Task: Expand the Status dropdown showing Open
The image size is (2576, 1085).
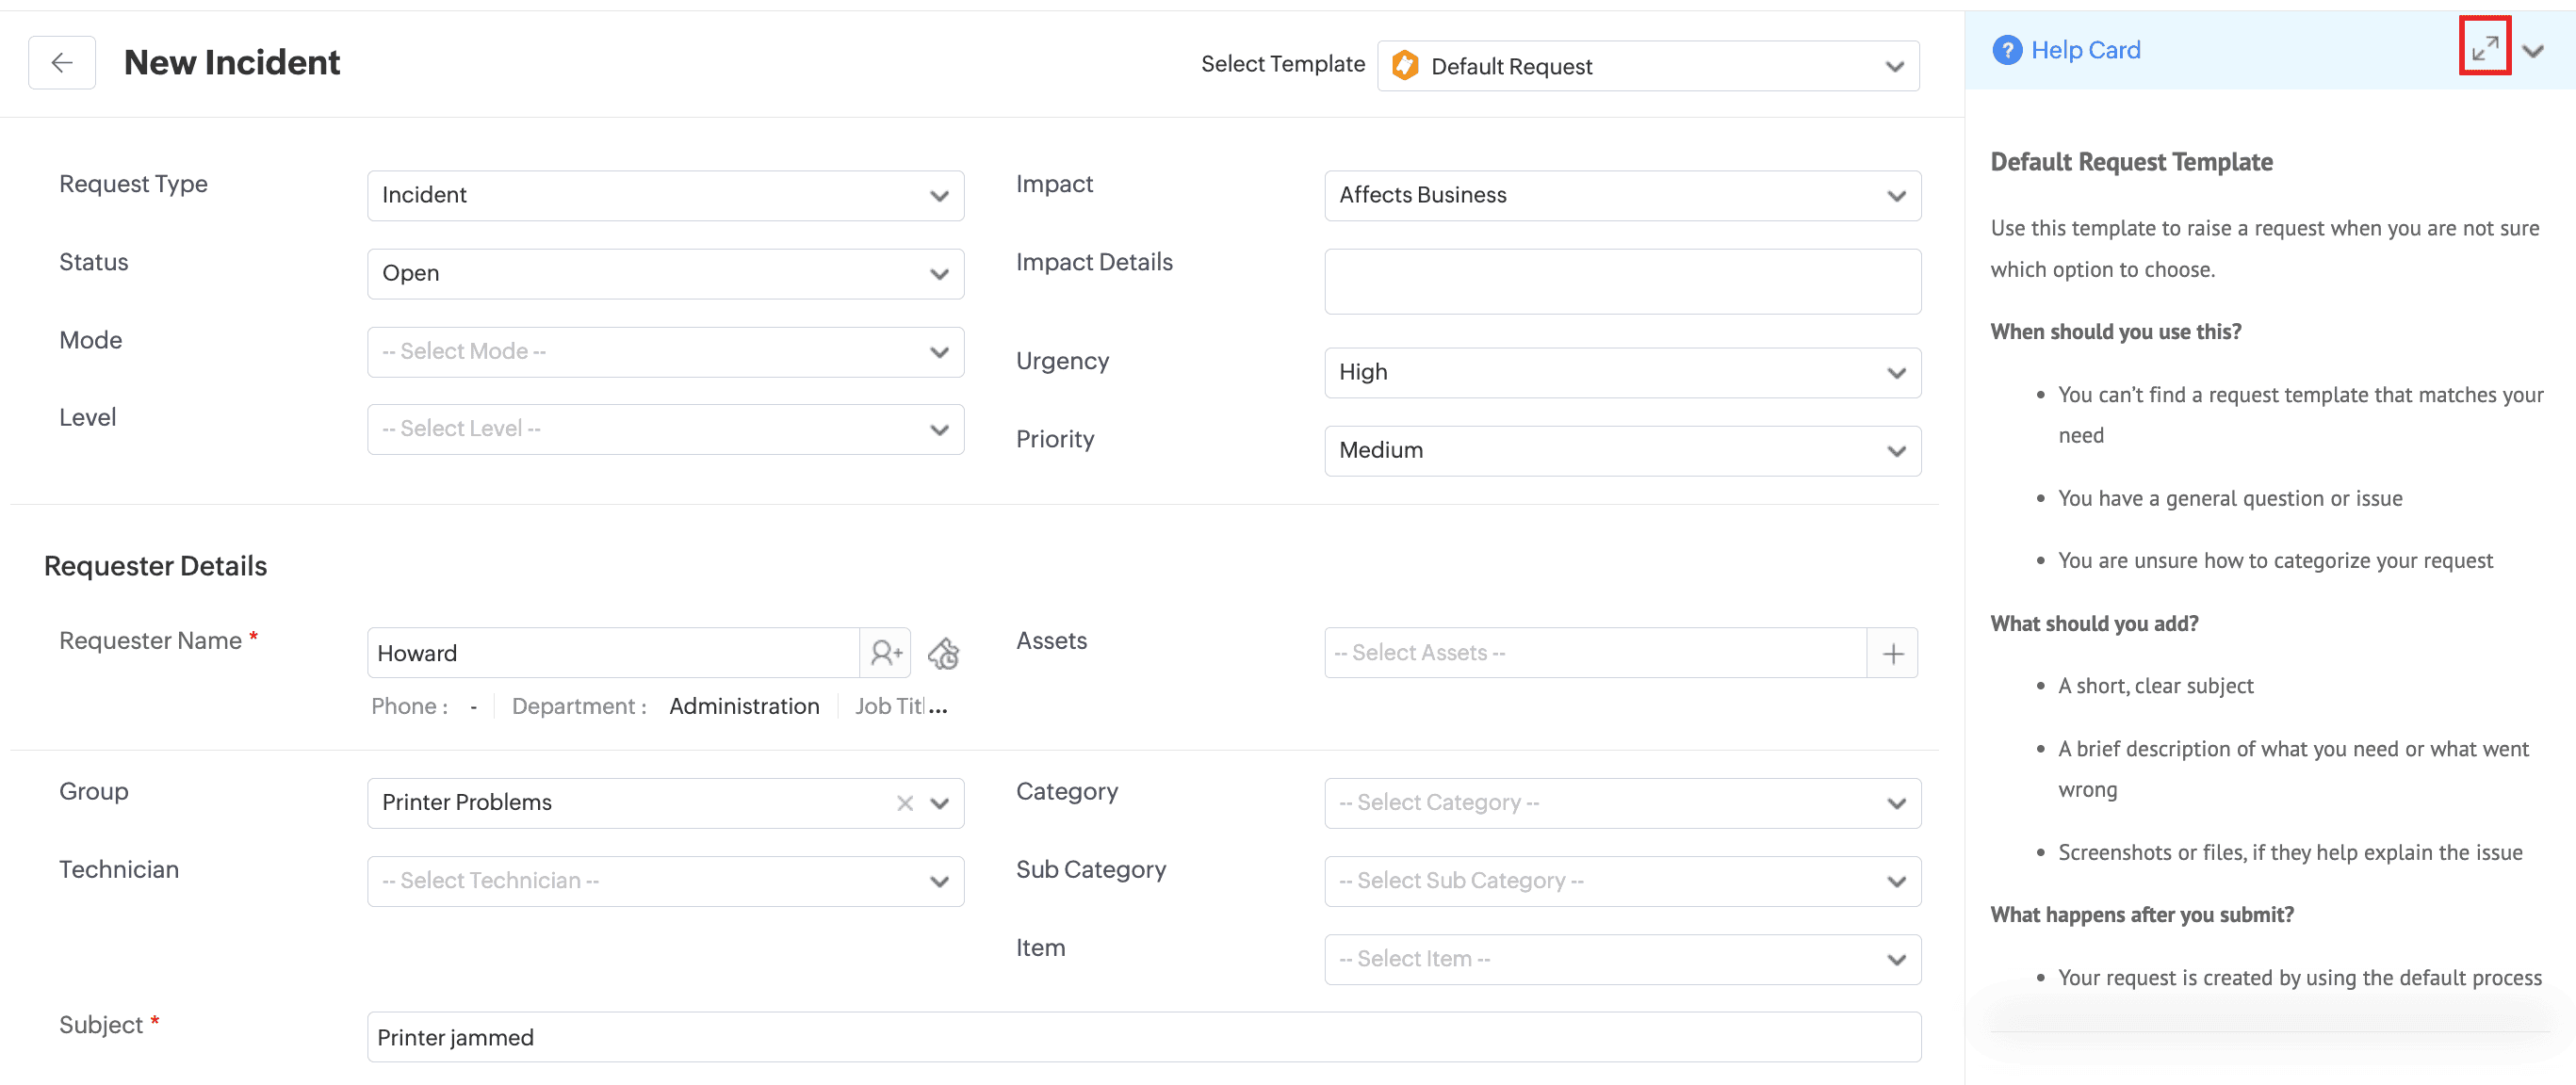Action: pos(665,274)
